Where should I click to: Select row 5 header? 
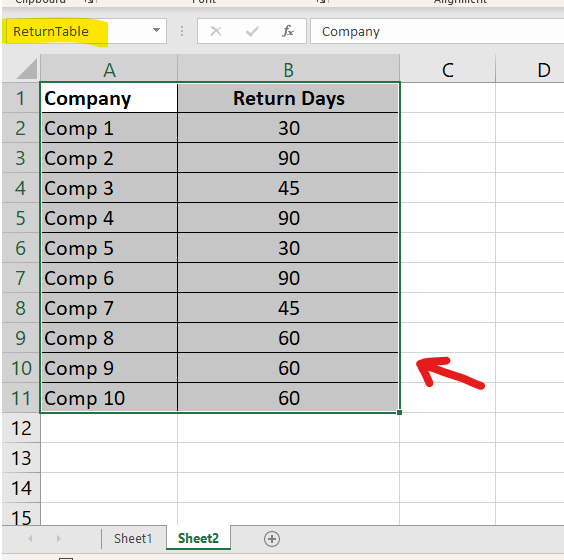[x=21, y=218]
